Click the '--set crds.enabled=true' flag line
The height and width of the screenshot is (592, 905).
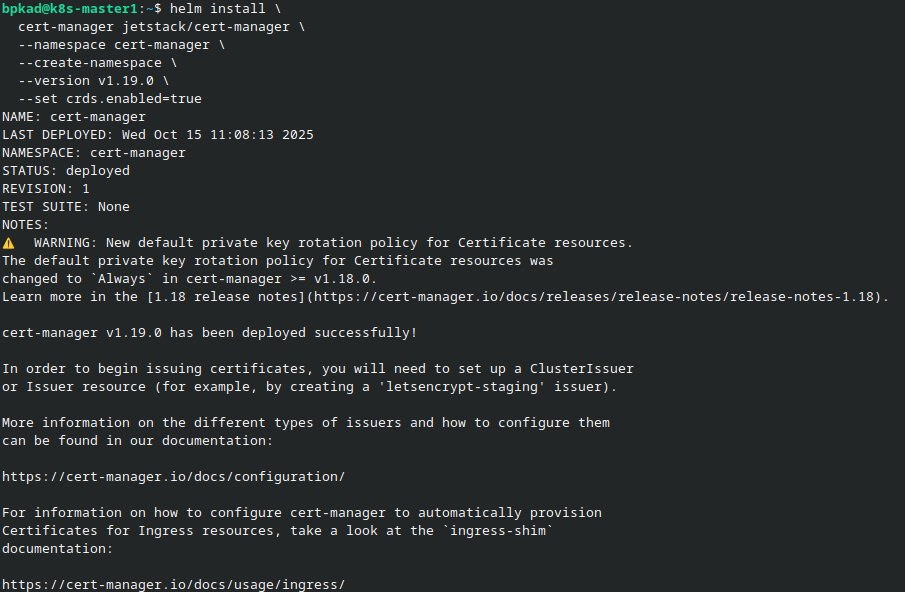(x=110, y=99)
